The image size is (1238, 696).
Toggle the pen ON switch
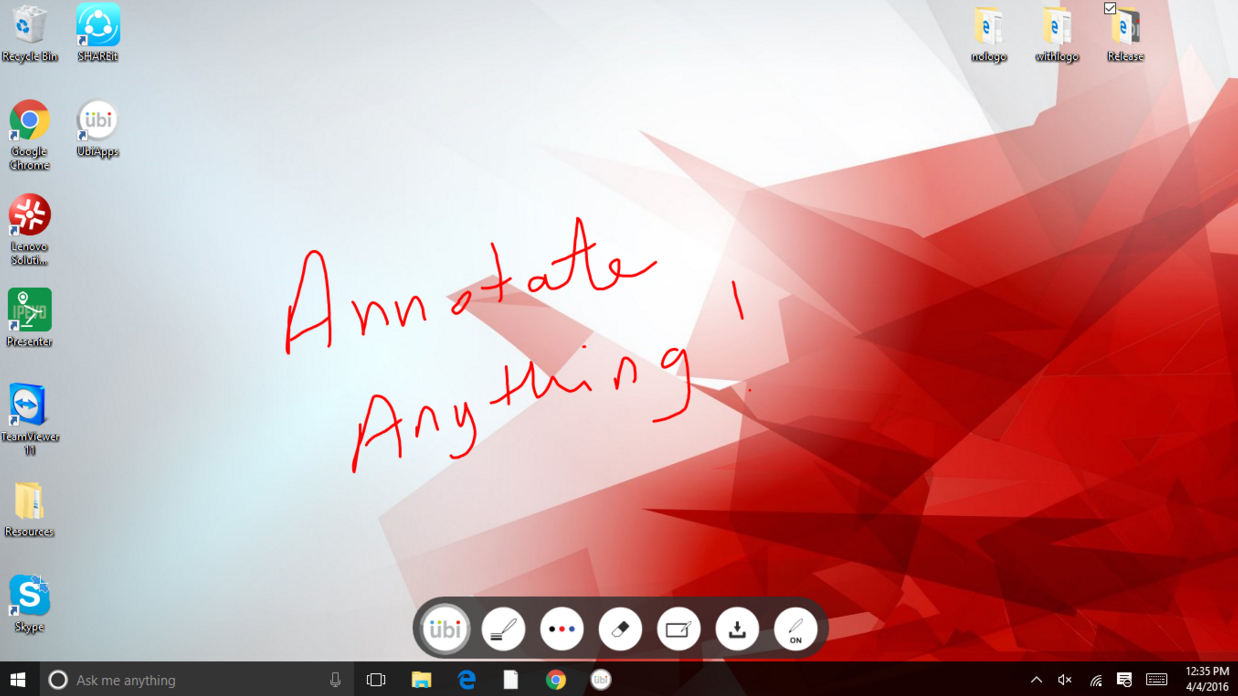click(x=795, y=629)
